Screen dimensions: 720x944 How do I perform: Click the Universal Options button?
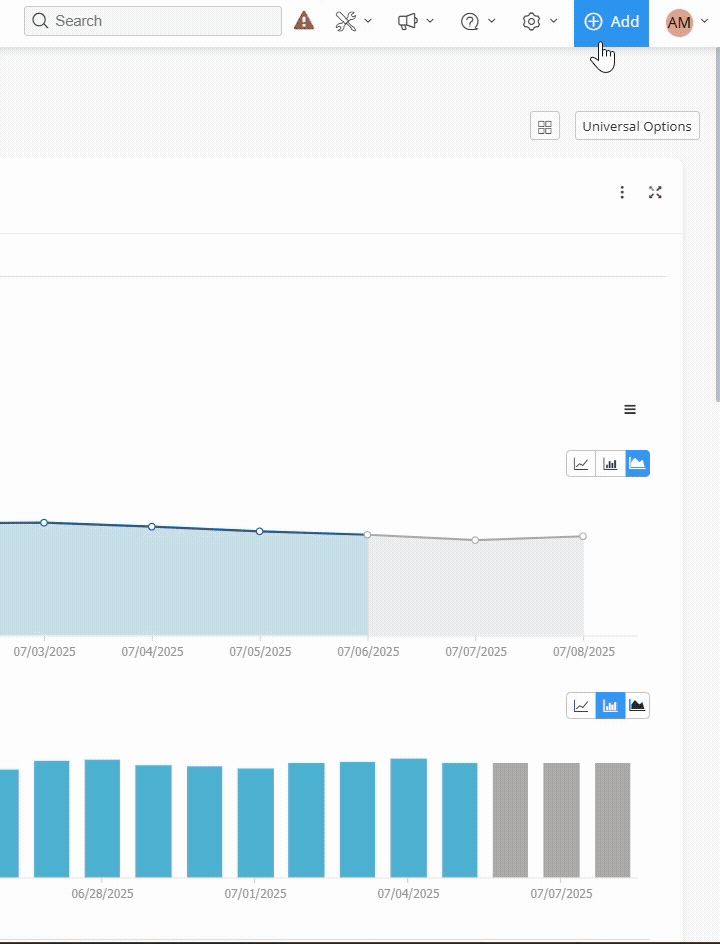point(637,127)
